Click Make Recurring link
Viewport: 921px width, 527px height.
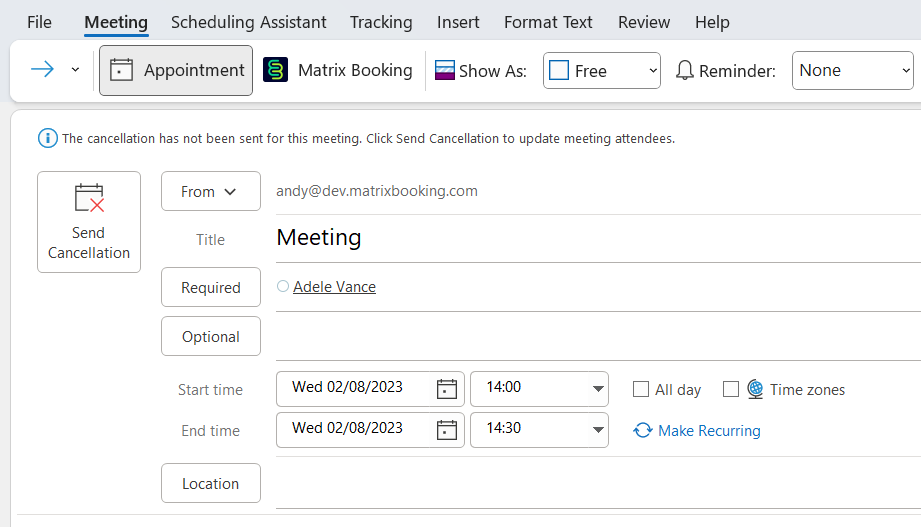click(708, 431)
